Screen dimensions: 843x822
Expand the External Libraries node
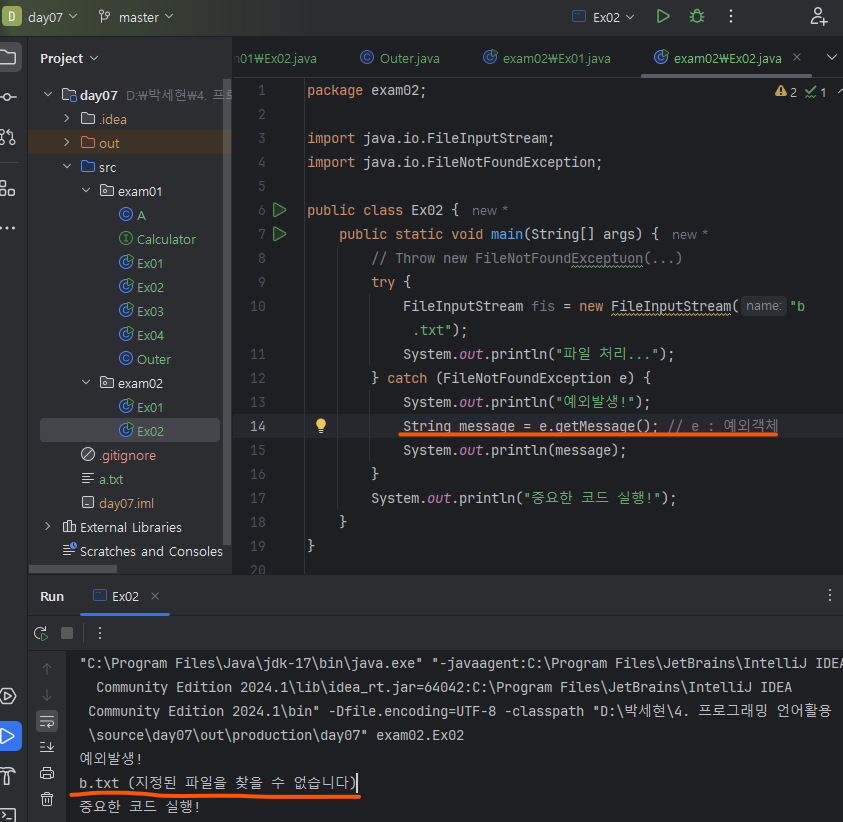click(x=48, y=527)
